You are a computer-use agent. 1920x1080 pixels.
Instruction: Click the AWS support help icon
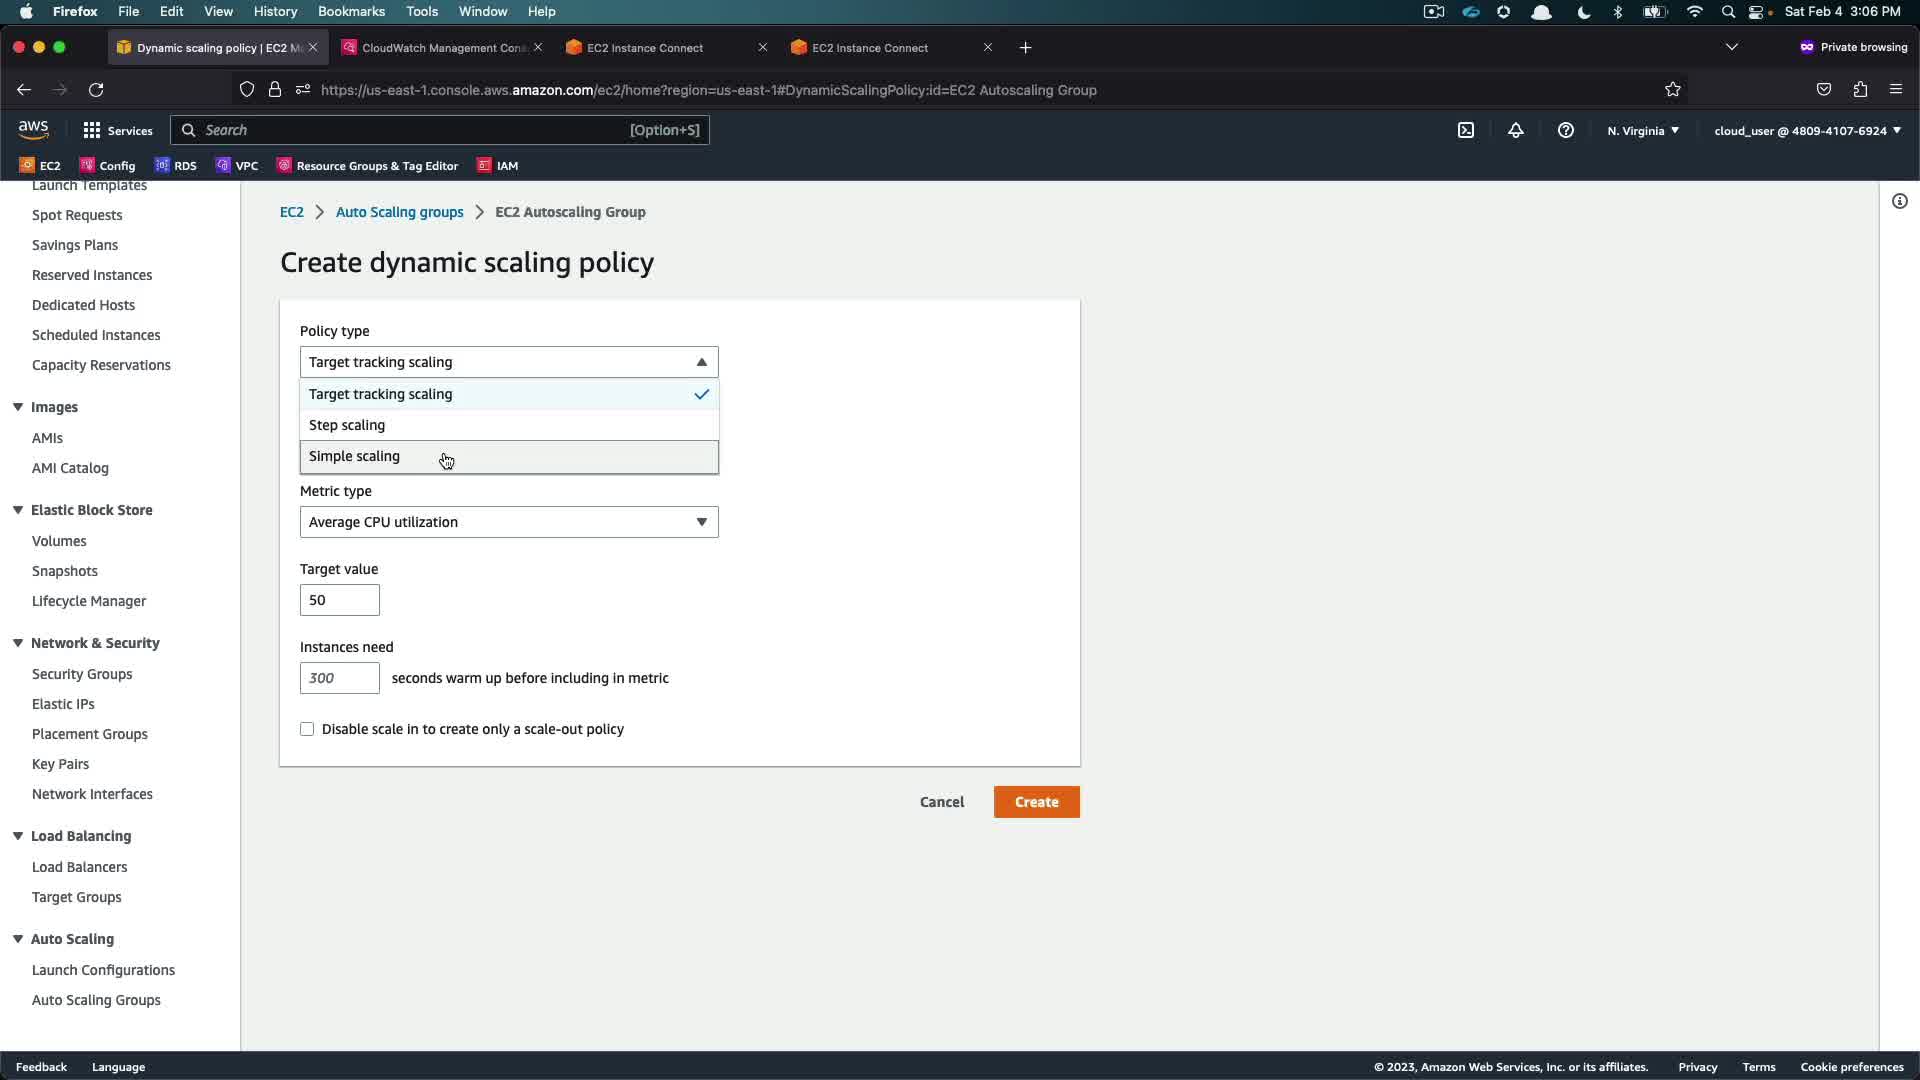(x=1566, y=130)
